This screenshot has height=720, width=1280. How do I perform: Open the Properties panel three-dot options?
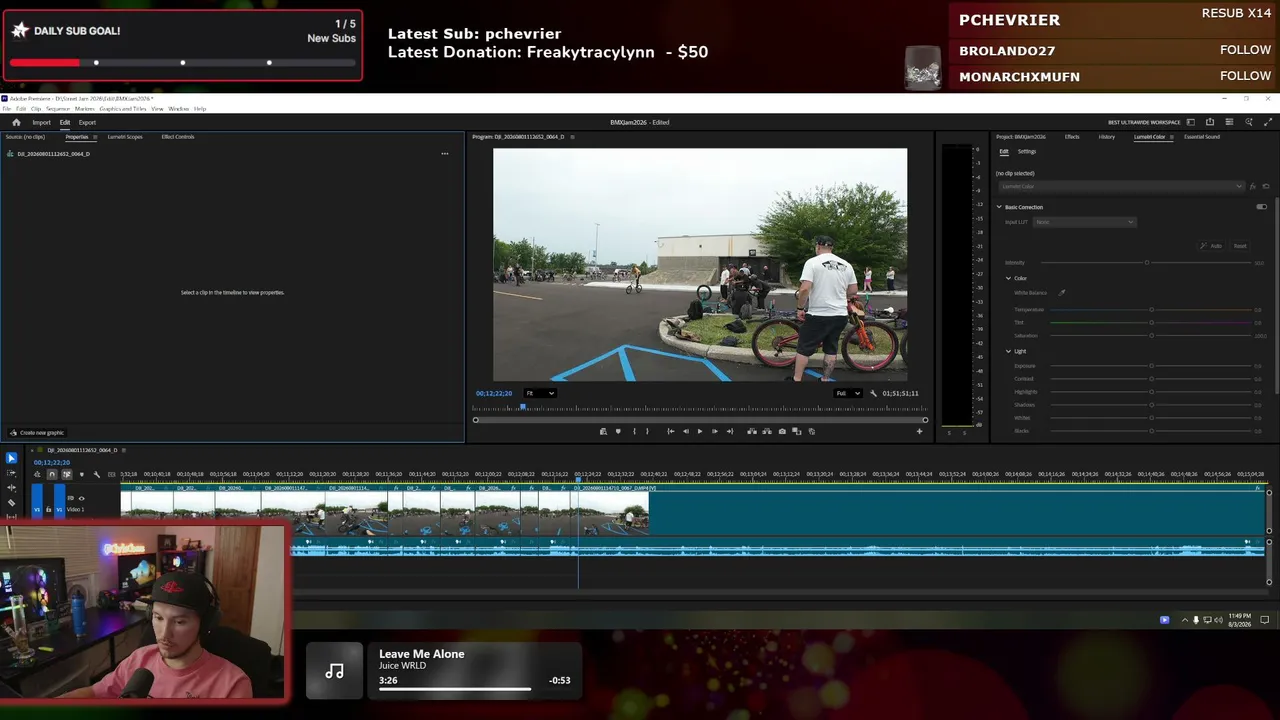tap(445, 154)
